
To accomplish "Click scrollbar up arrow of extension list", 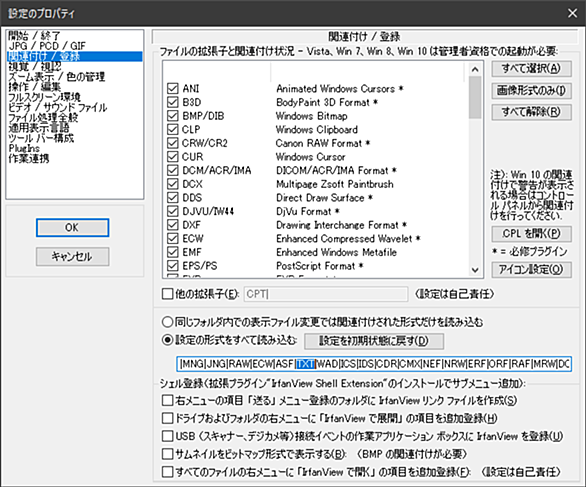I will pos(475,69).
